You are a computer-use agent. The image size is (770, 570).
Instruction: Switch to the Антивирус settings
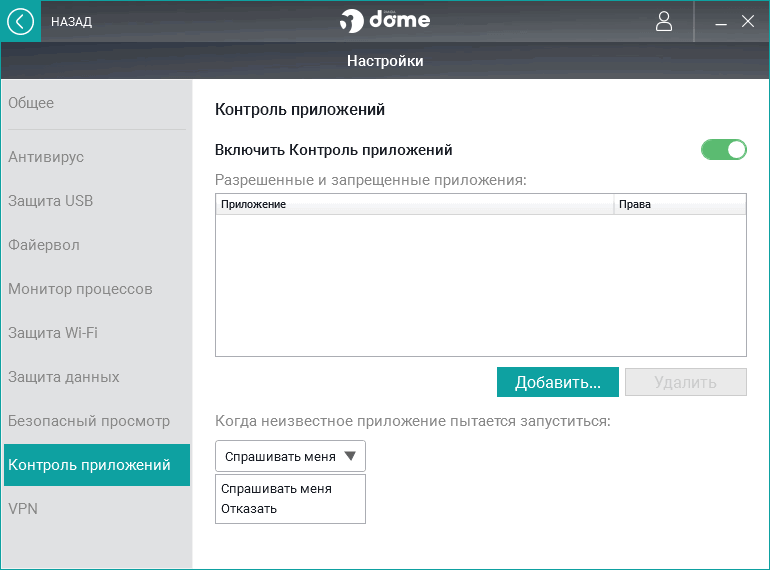[46, 157]
